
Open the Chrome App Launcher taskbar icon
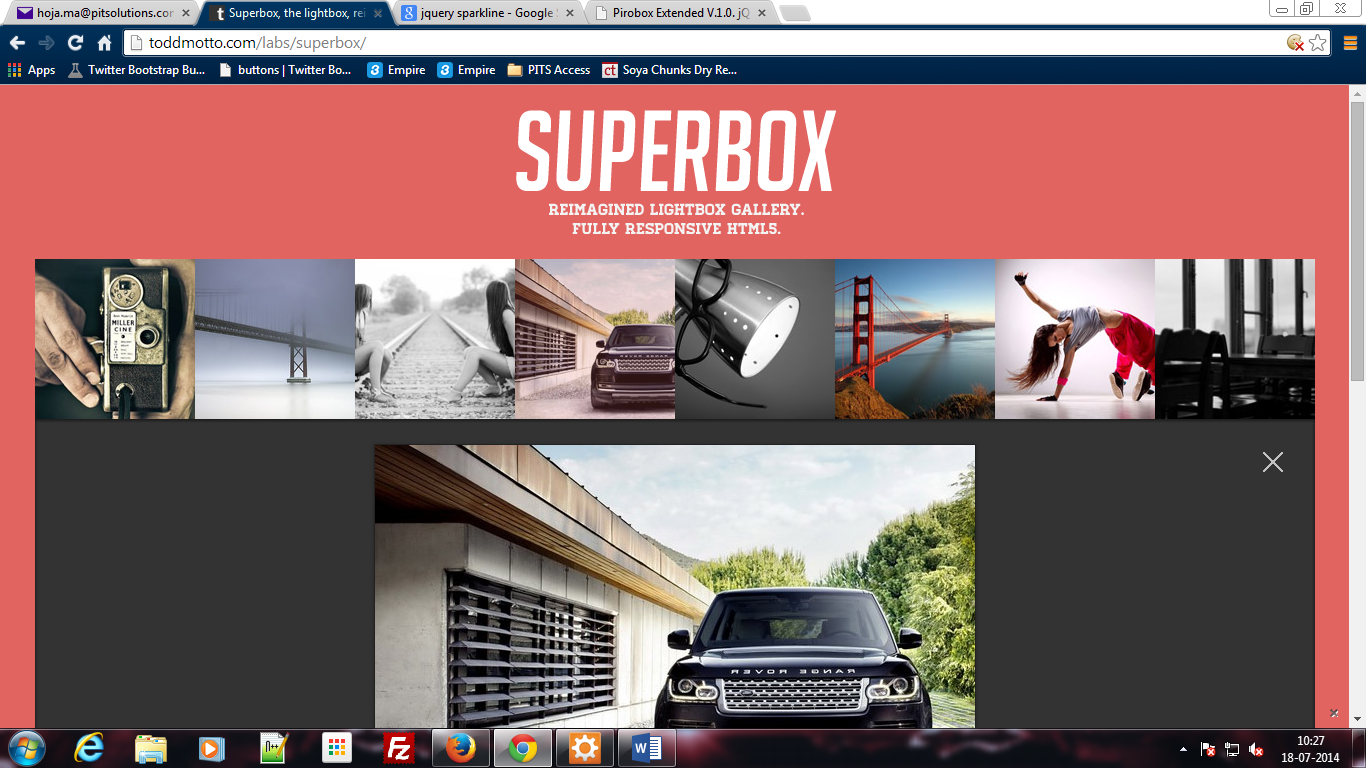337,748
